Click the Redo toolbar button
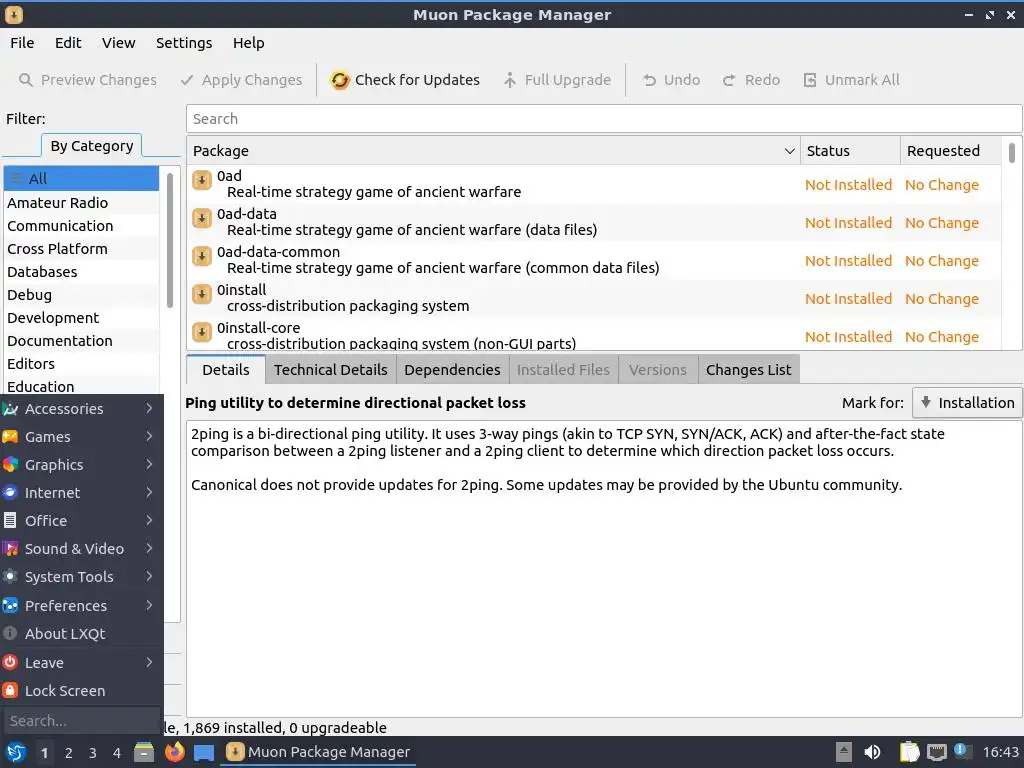1024x768 pixels. (x=751, y=80)
